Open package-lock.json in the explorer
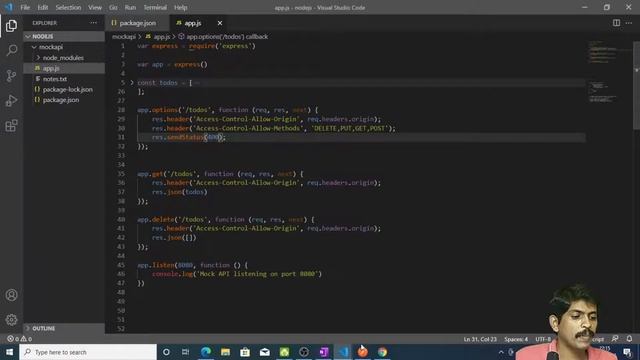Viewport: 640px width, 360px height. click(64, 89)
